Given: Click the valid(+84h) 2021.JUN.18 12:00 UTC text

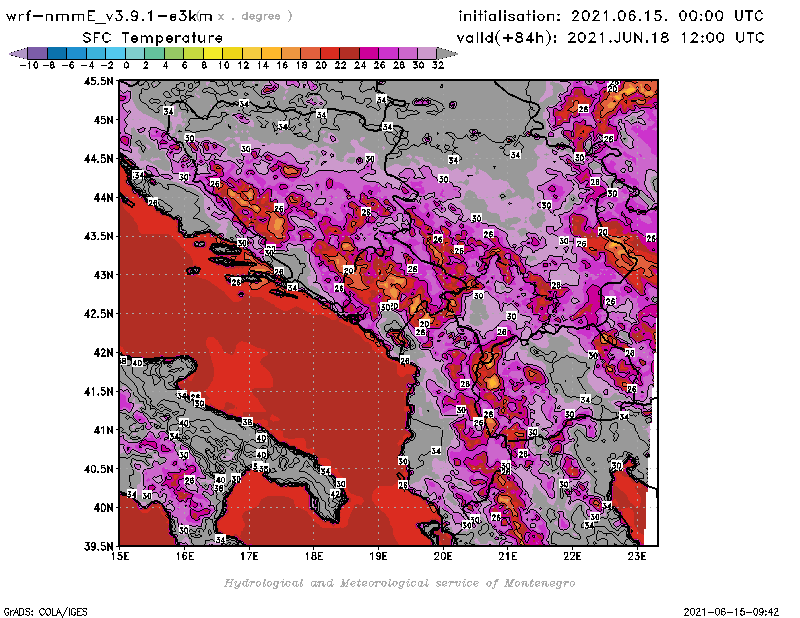Looking at the screenshot, I should click(x=610, y=37).
